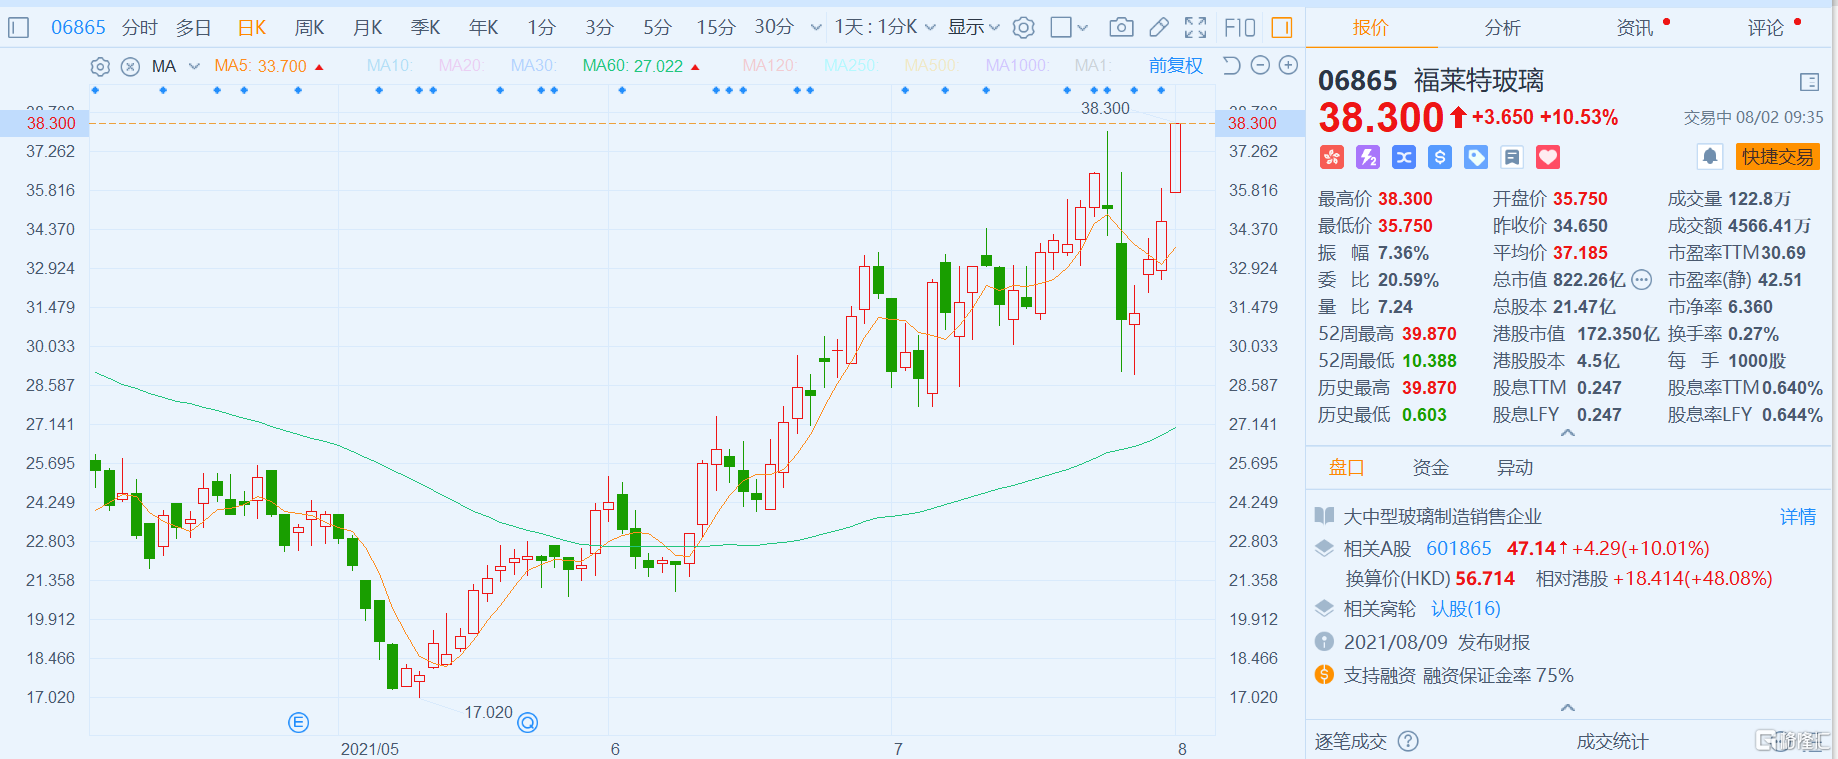The width and height of the screenshot is (1838, 759).
Task: Switch to the 资金 capital tab
Action: (x=1430, y=468)
